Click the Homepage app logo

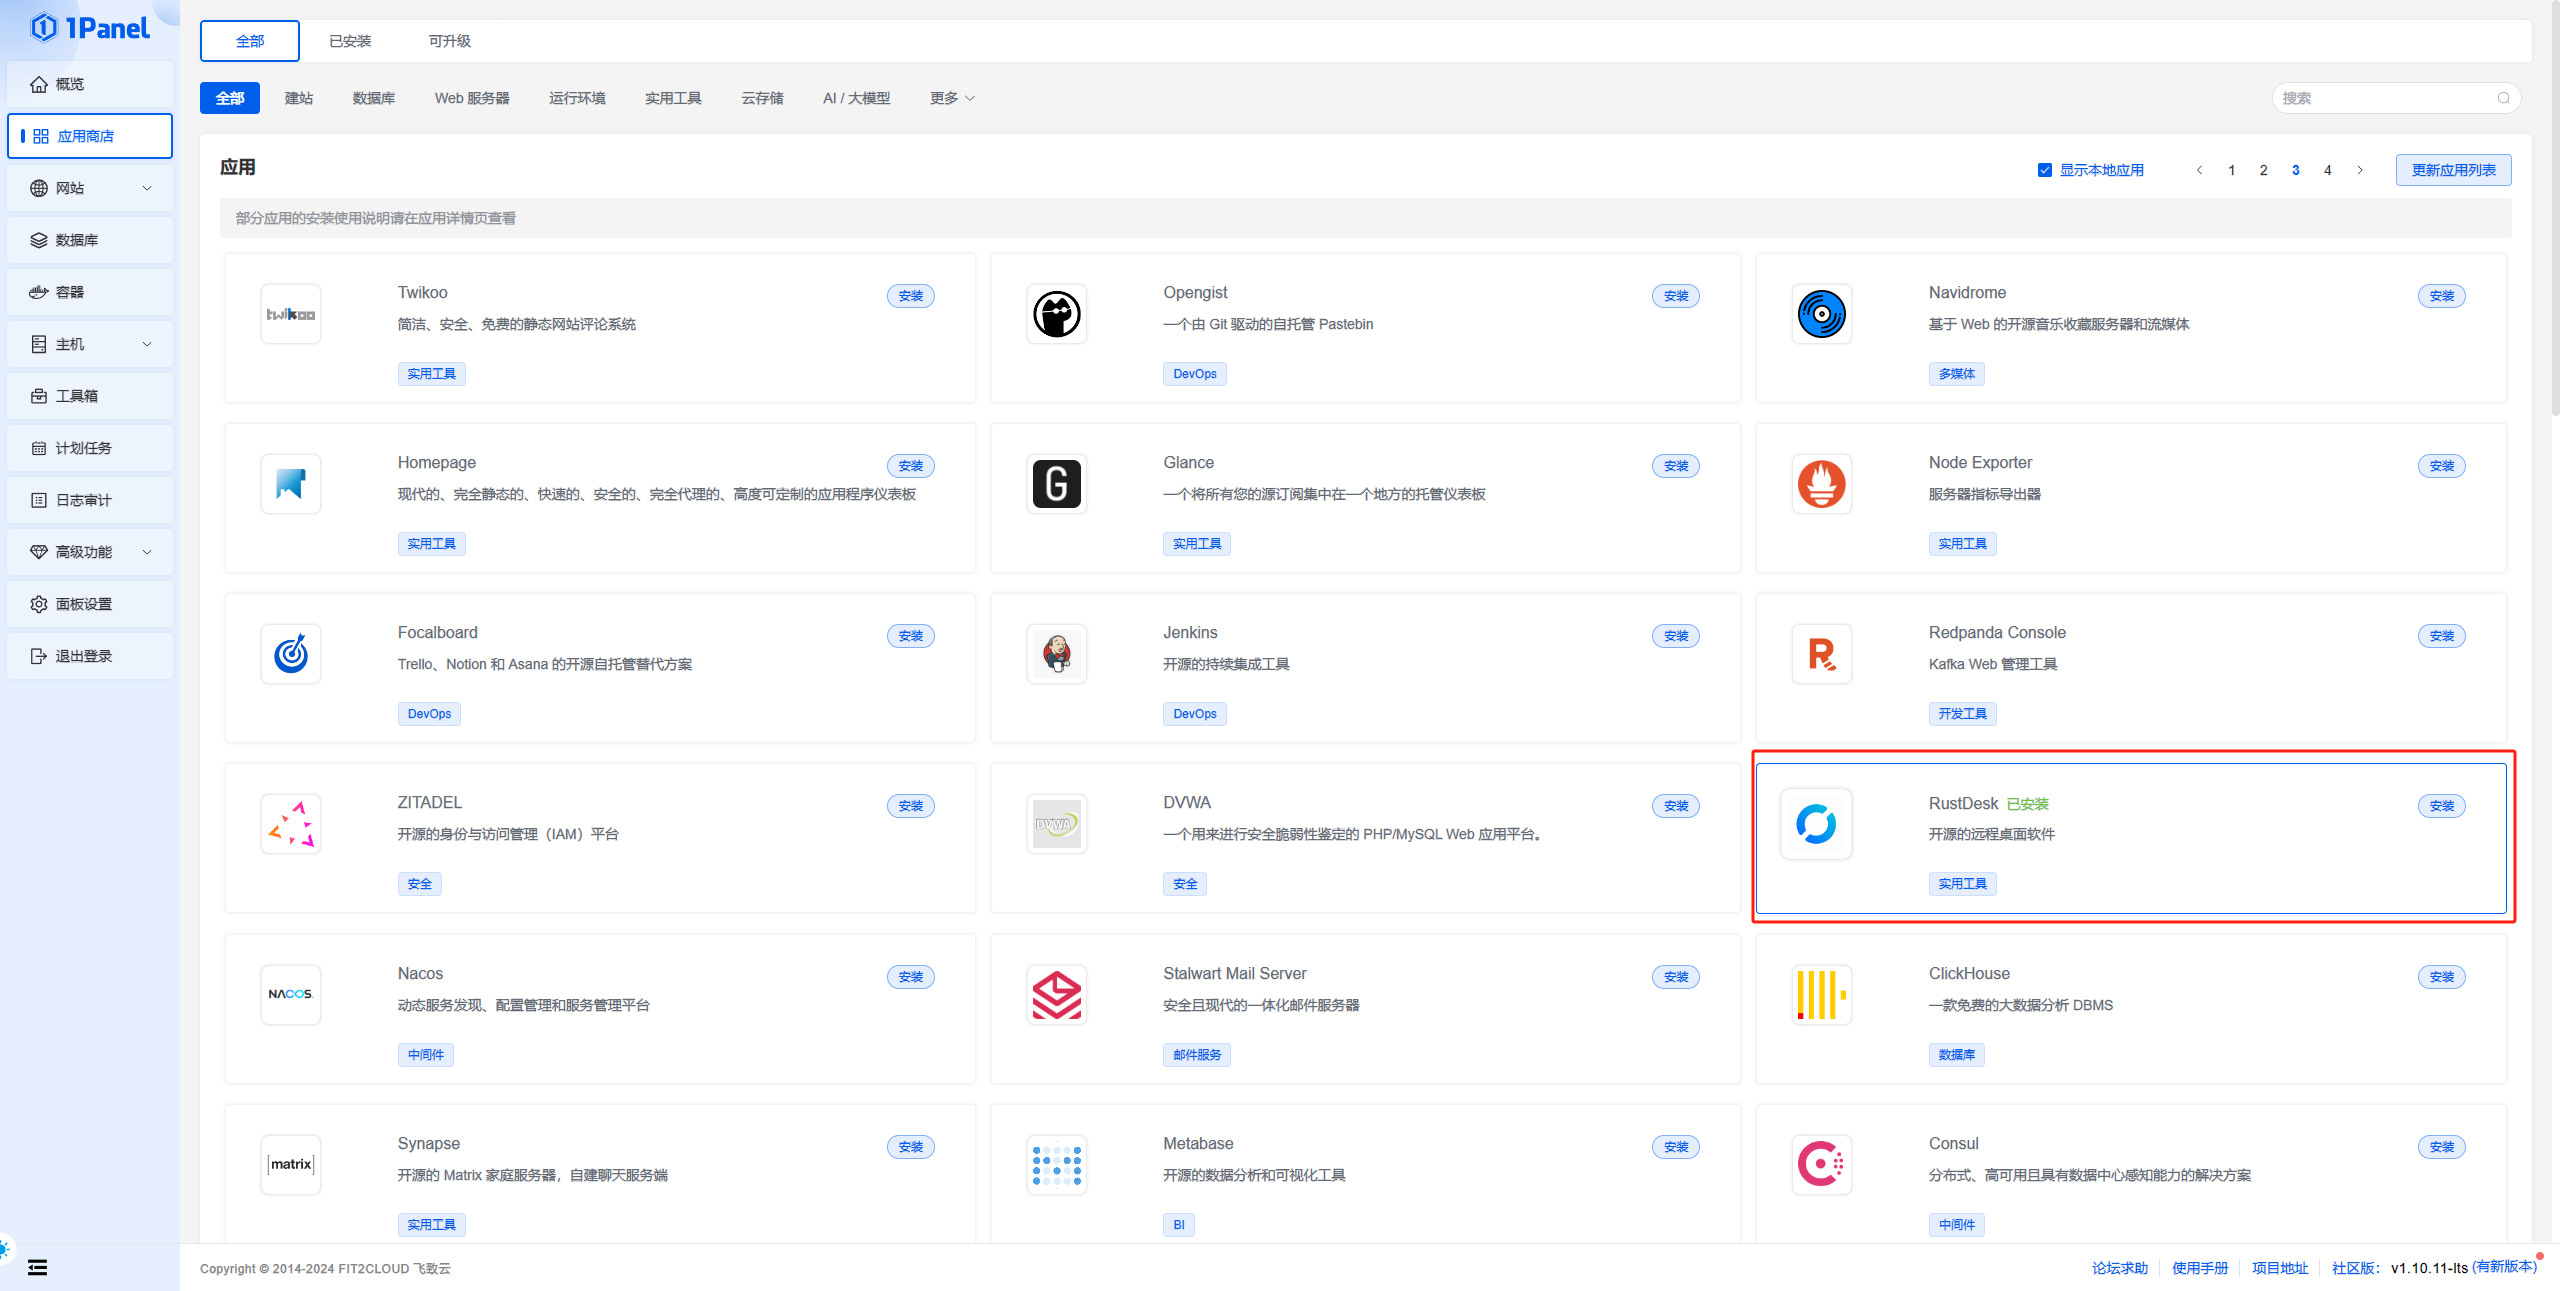tap(291, 484)
